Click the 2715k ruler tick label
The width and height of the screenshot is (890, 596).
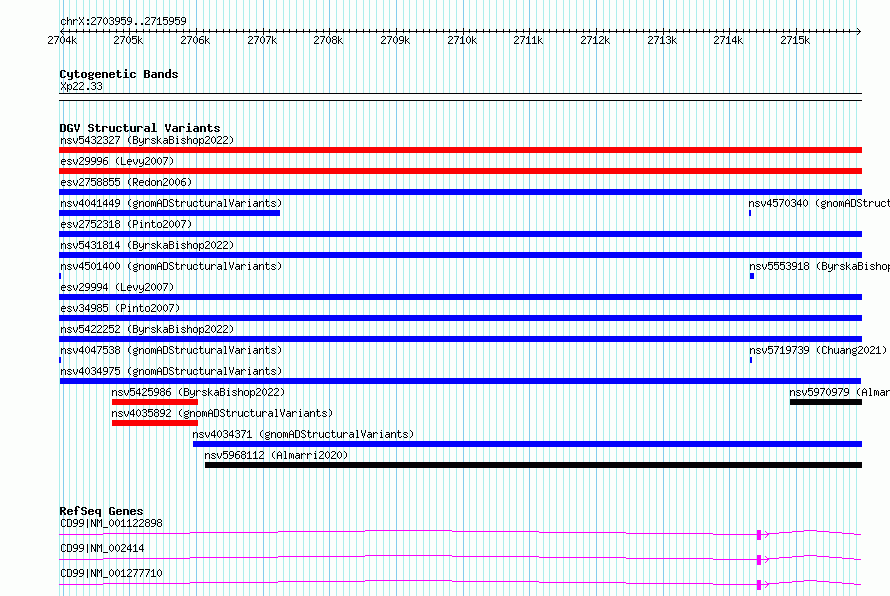pyautogui.click(x=795, y=40)
